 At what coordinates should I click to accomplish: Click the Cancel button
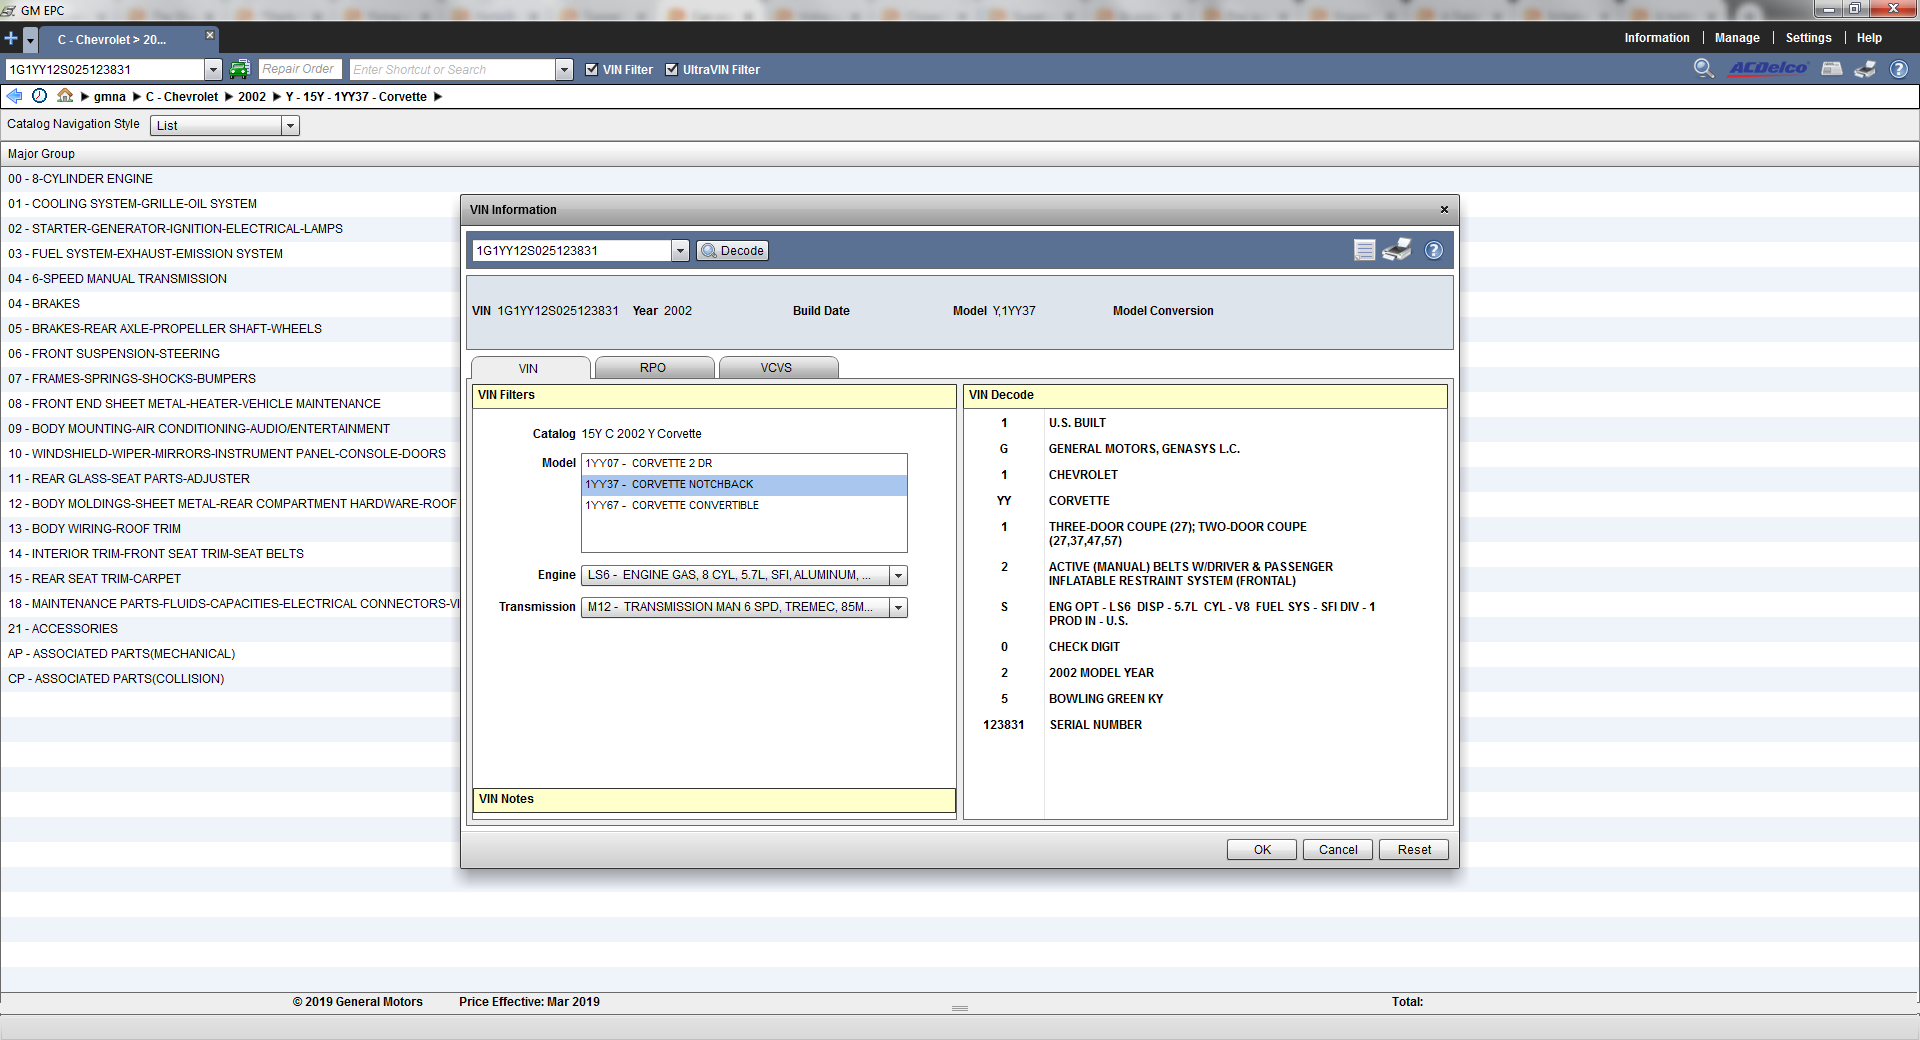[1338, 850]
